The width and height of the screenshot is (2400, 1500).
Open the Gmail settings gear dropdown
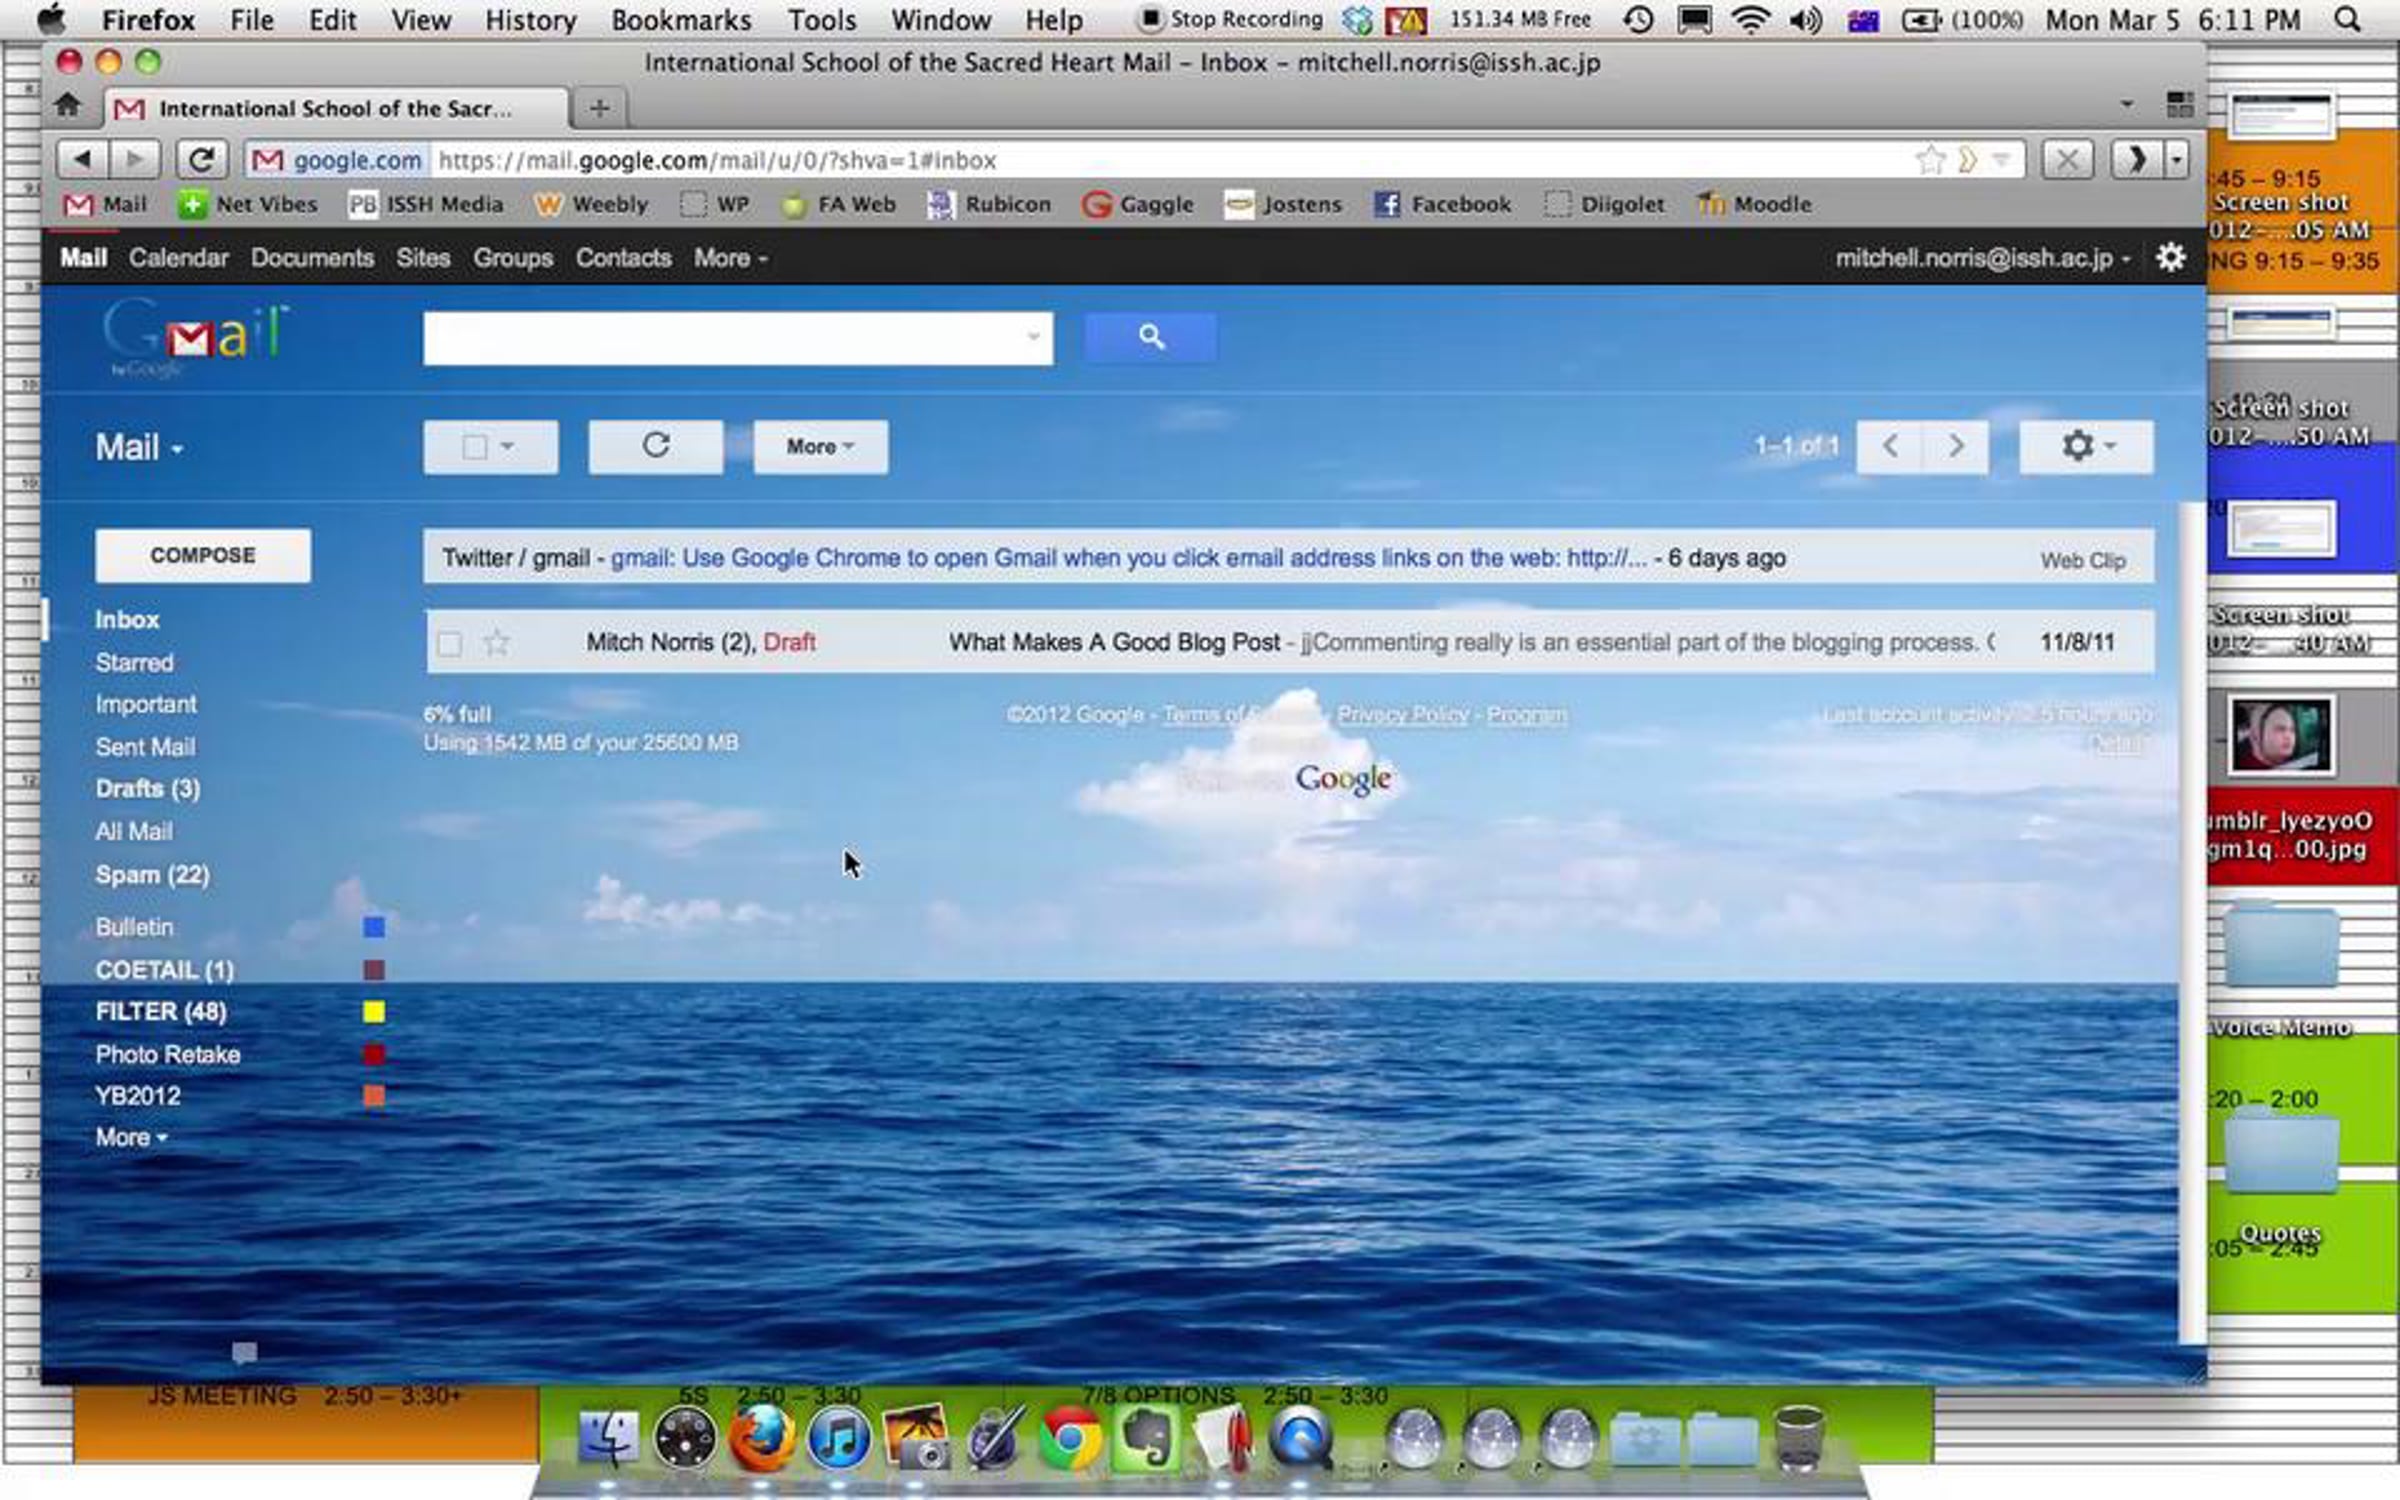pyautogui.click(x=2086, y=446)
